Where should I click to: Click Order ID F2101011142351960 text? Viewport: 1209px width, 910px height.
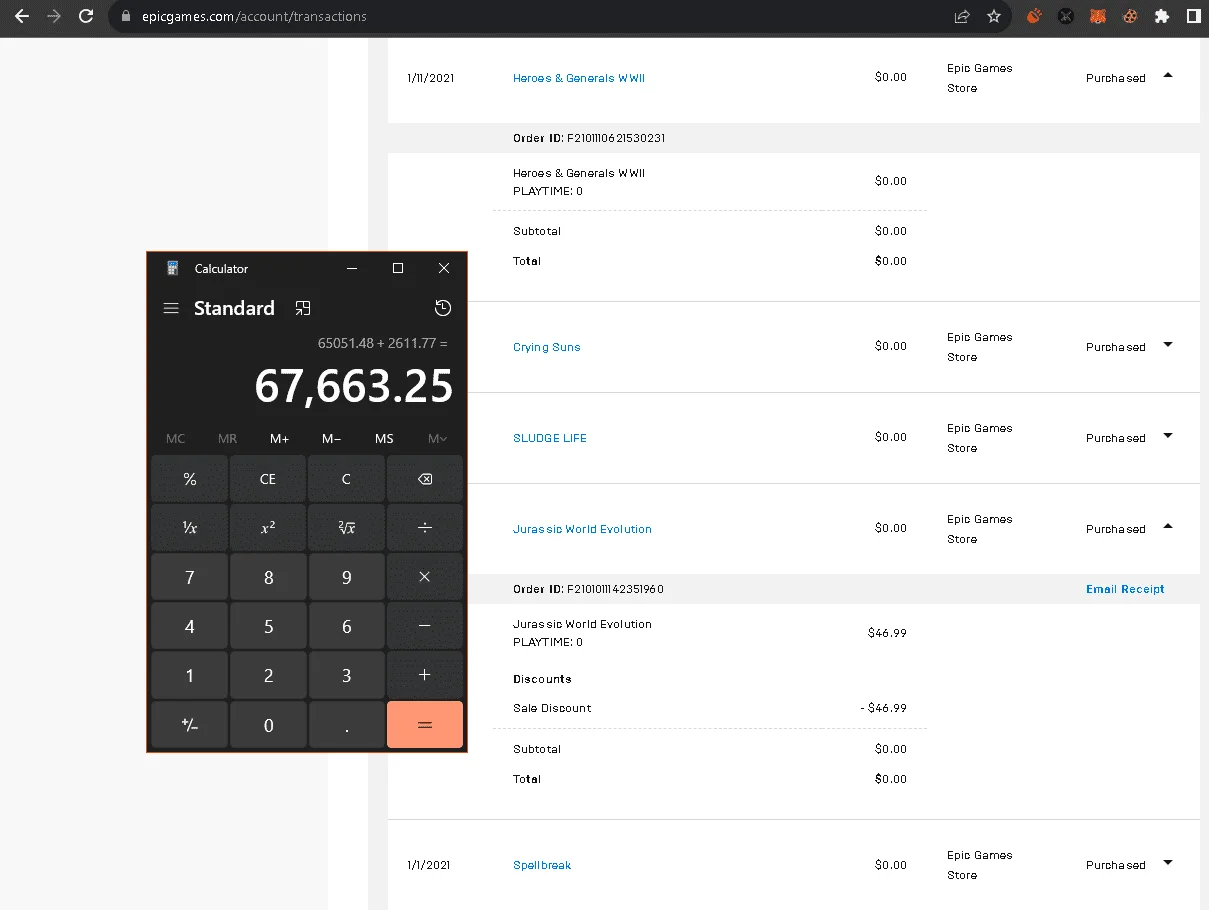[588, 589]
